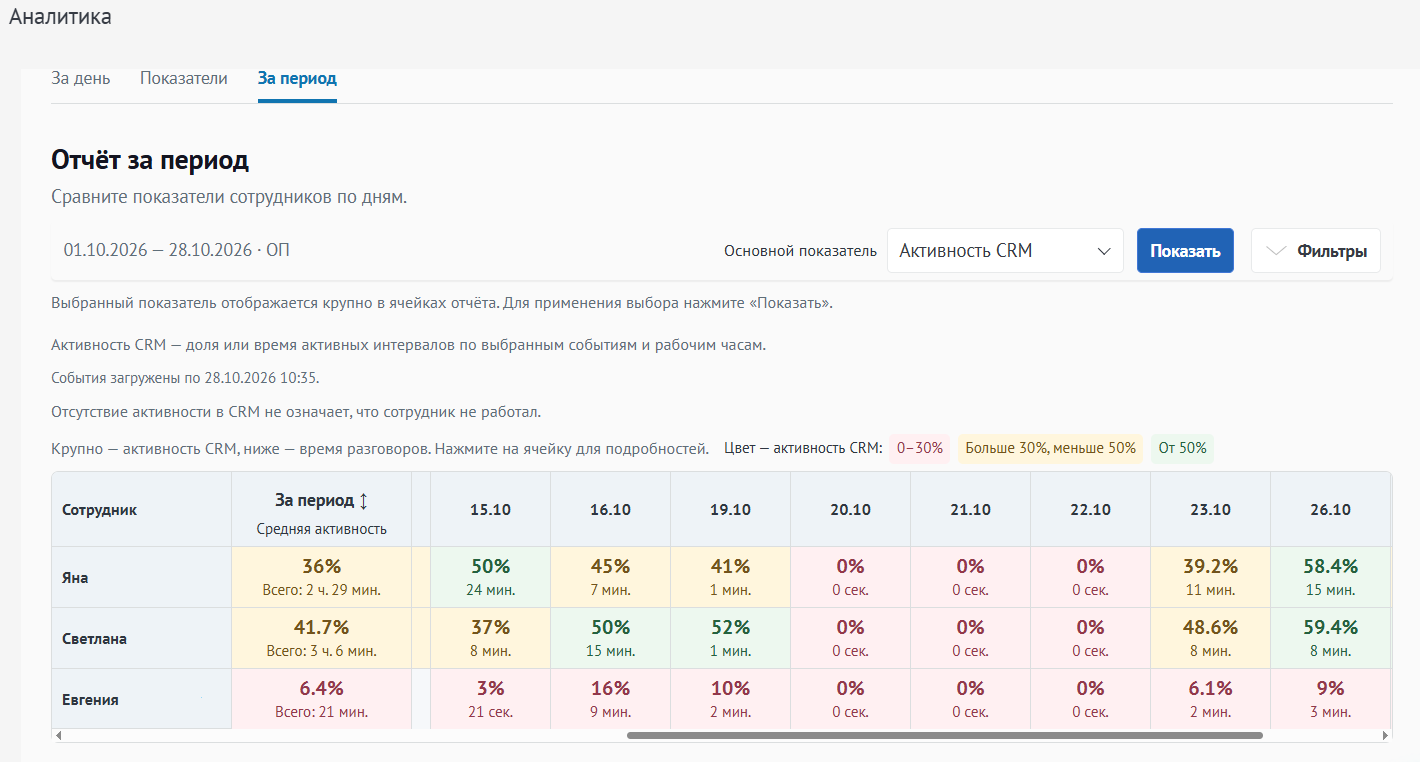Open Яна's cell for 15.10 showing 50%
Viewport: 1420px width, 762px height.
coord(490,577)
